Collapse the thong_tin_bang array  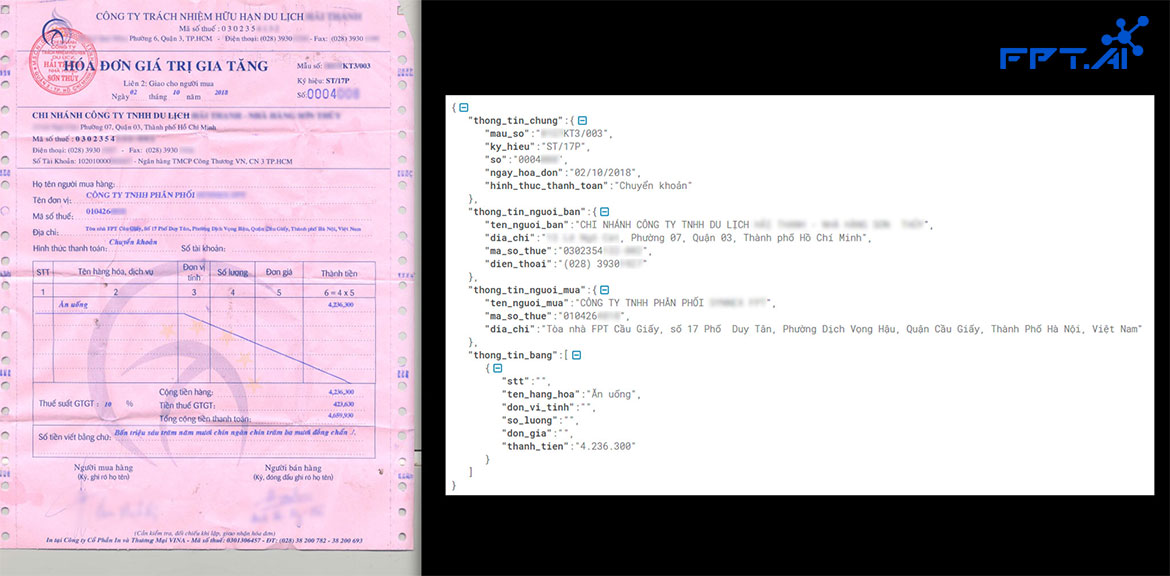575,355
